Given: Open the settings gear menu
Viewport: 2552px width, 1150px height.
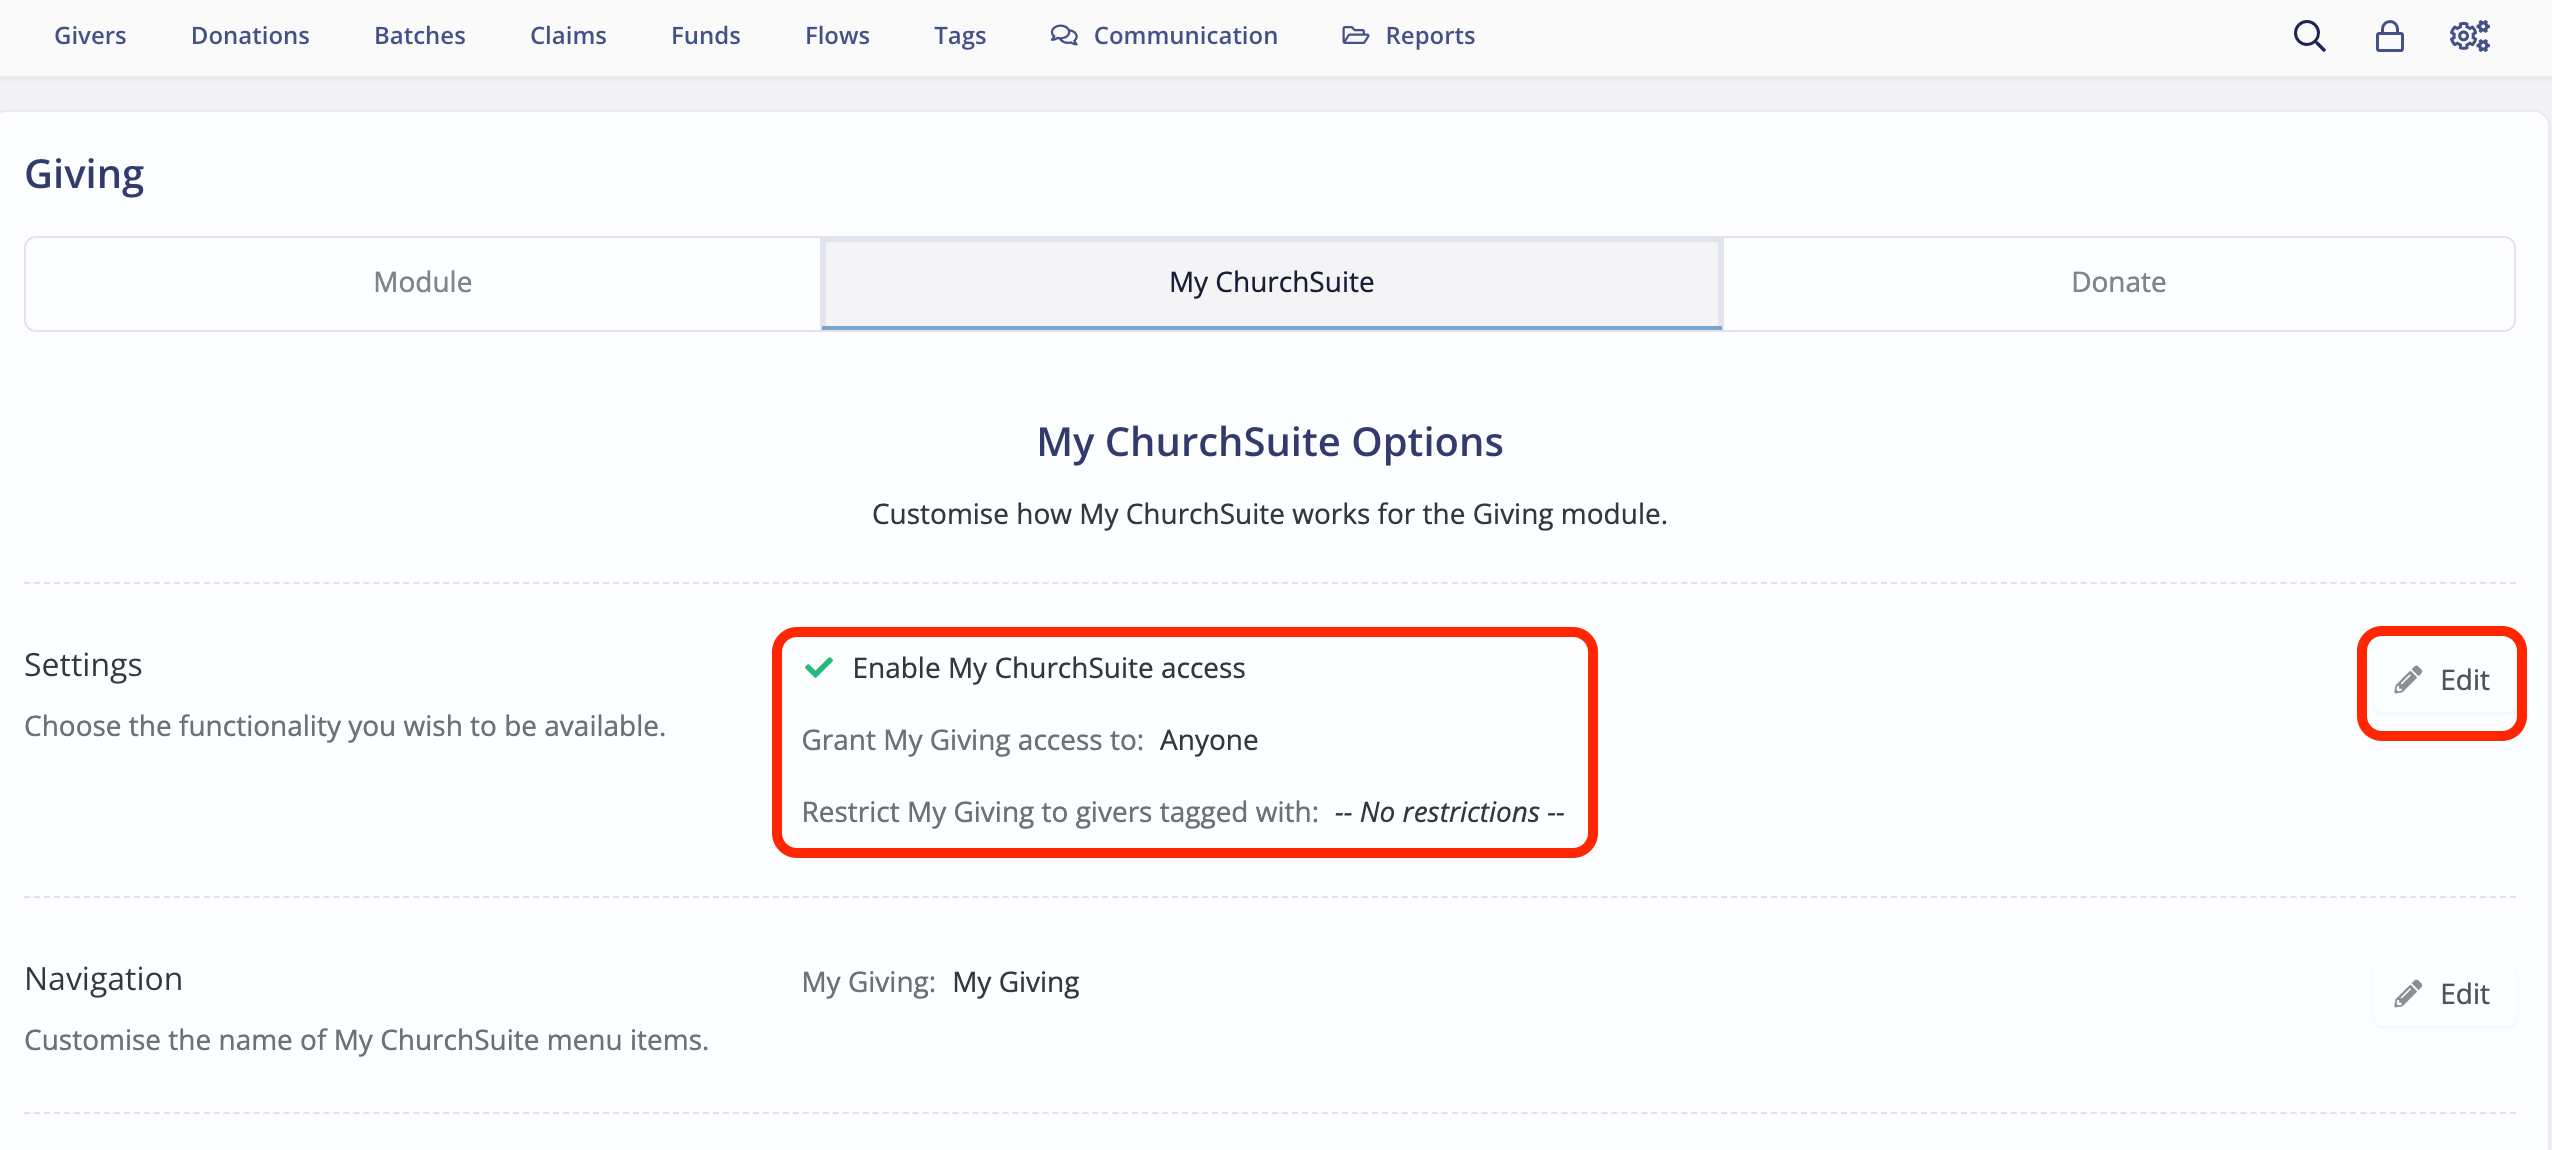Looking at the screenshot, I should [x=2470, y=35].
